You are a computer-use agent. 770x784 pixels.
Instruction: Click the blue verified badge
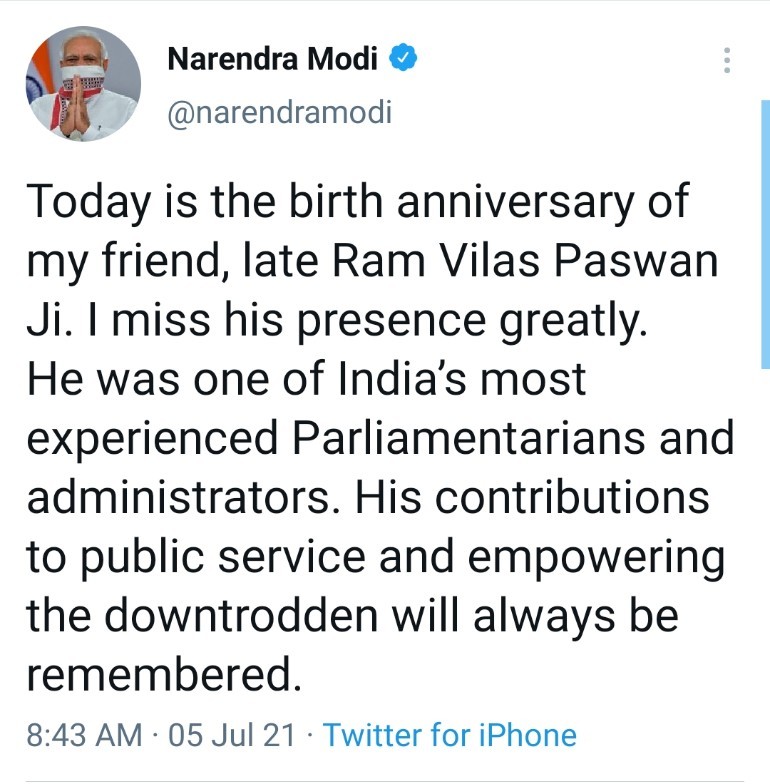point(403,60)
